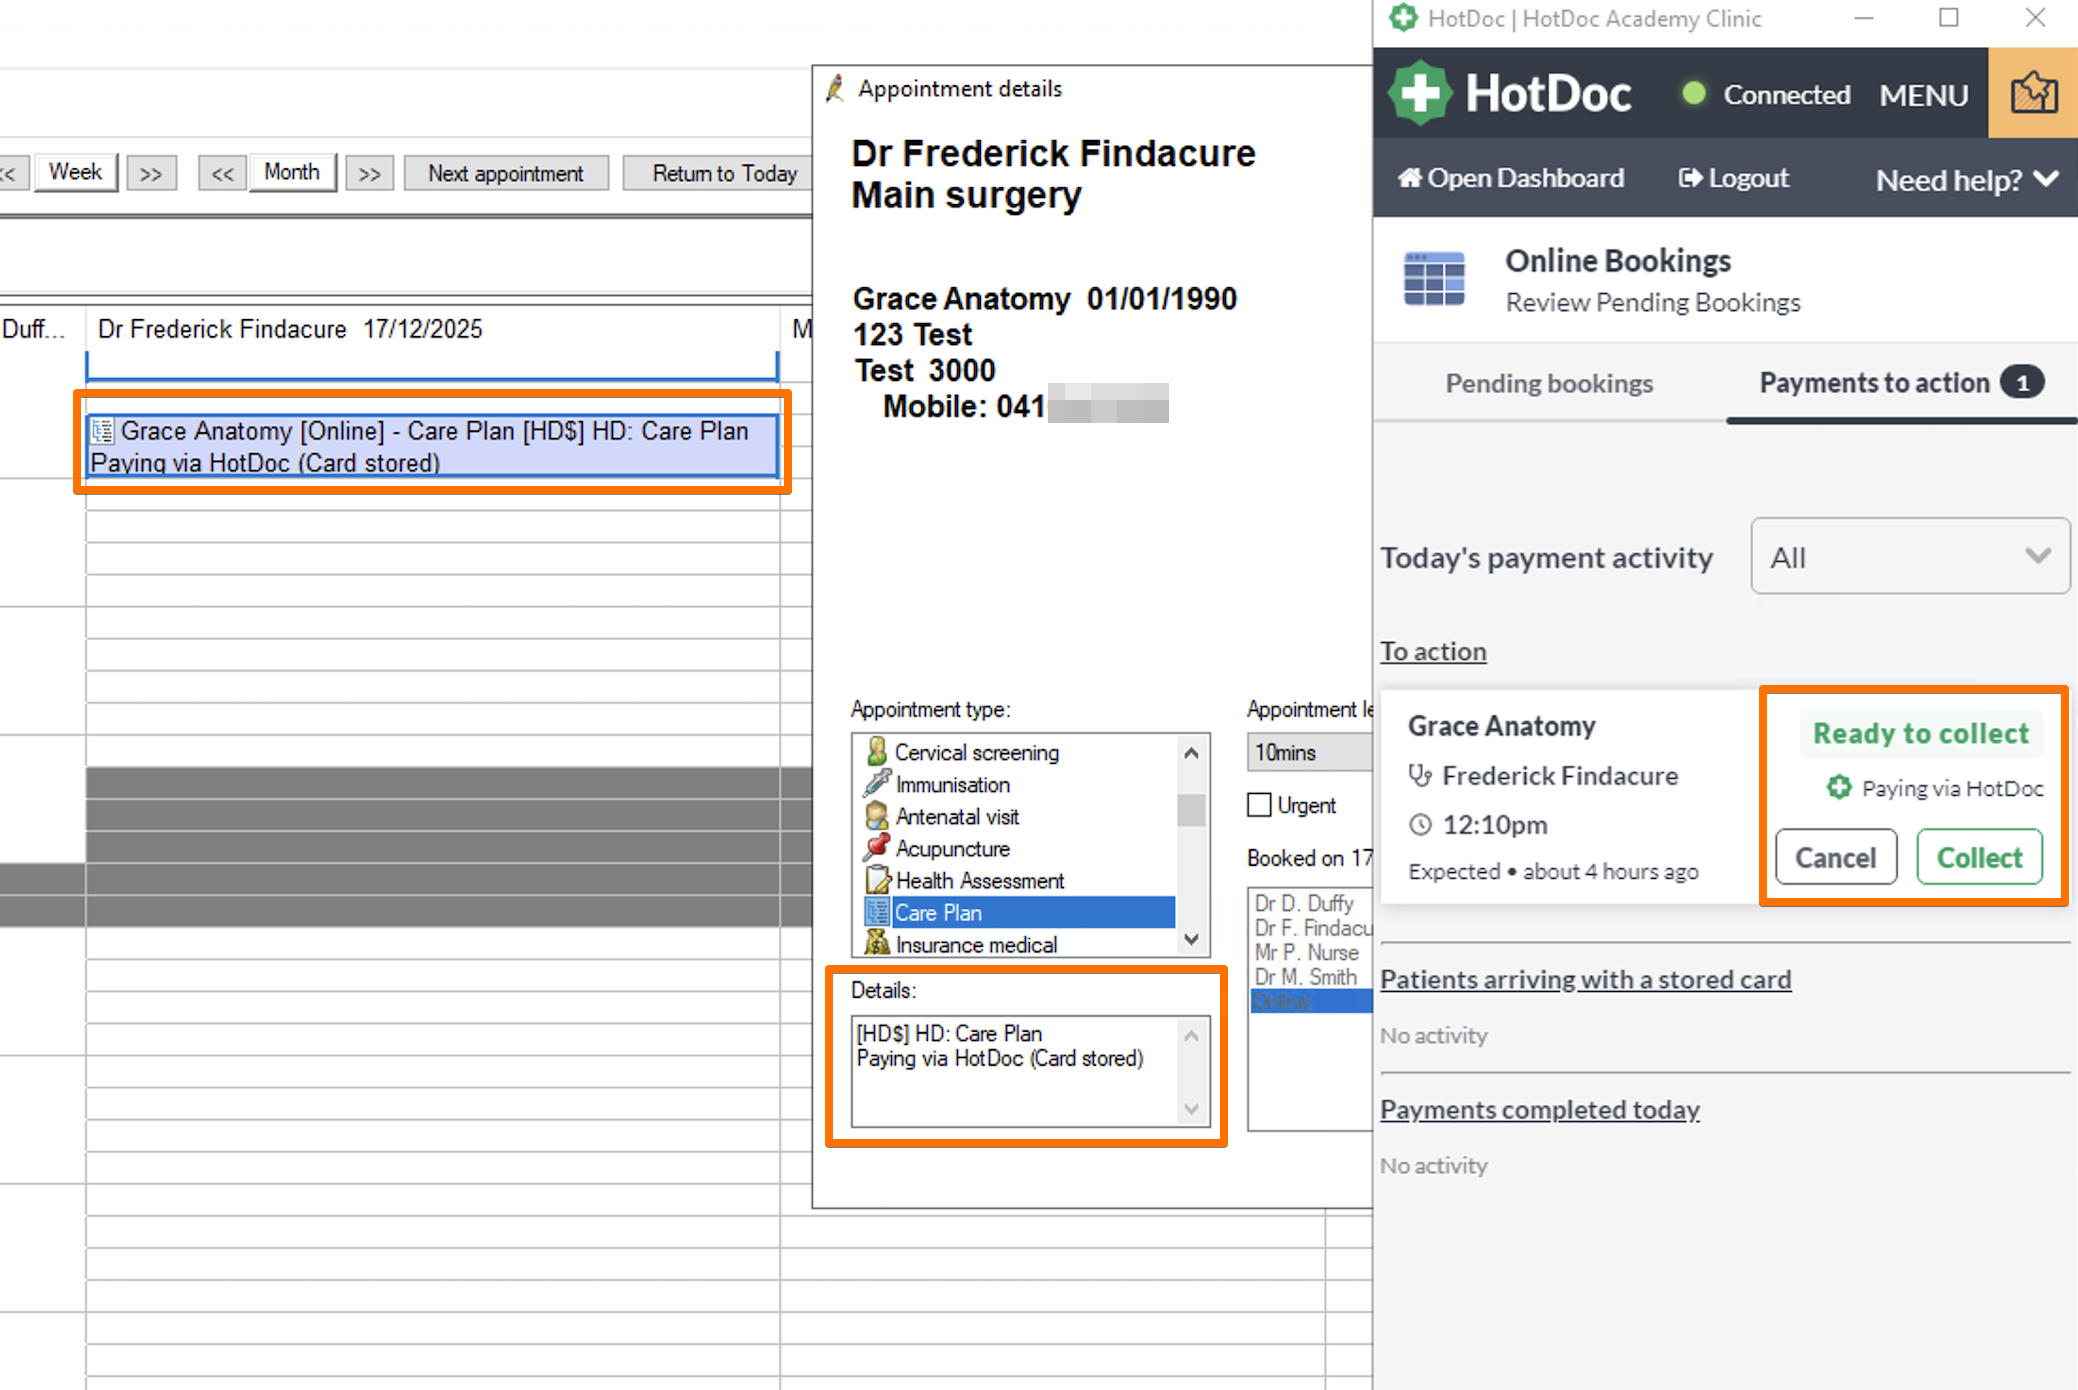Click the clock icon beside 12:10pm
Viewport: 2078px width, 1390px height.
(1420, 825)
